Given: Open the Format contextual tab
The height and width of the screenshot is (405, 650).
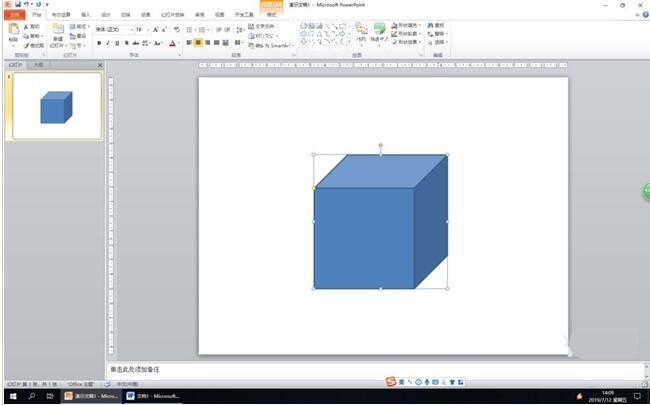Looking at the screenshot, I should 272,15.
